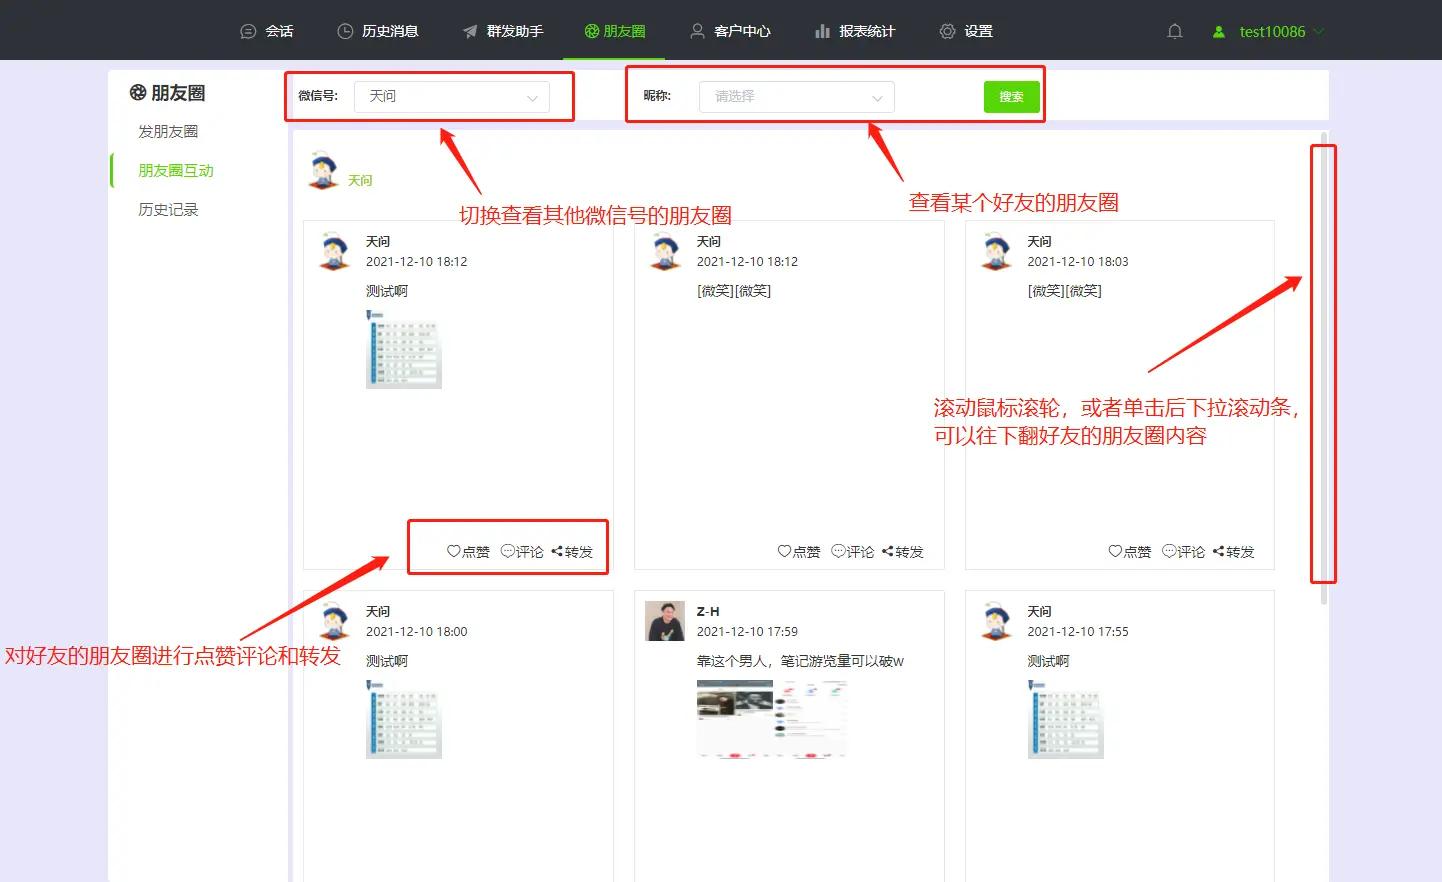Click the 设置 gear icon
The width and height of the screenshot is (1442, 882).
click(947, 31)
